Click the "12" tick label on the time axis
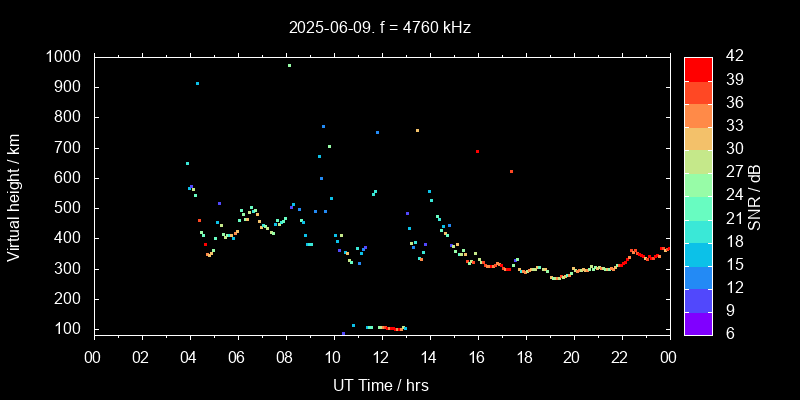This screenshot has height=400, width=800. [381, 357]
